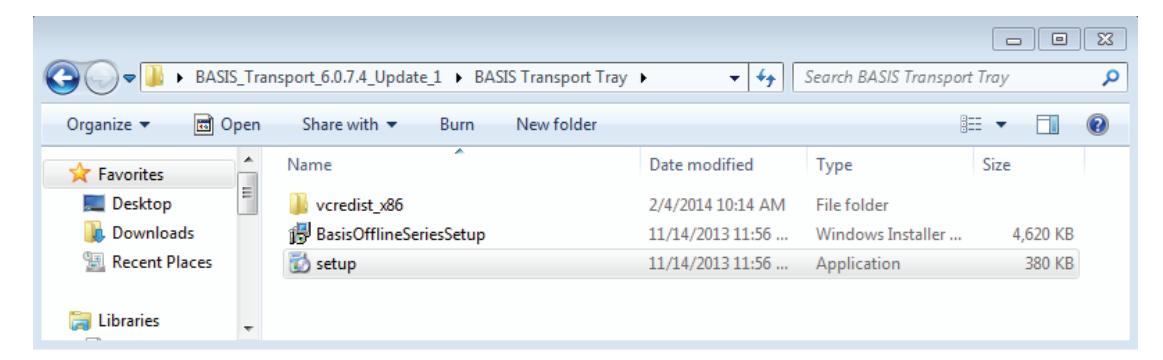Screen dimensions: 1163x360
Task: Expand the address bar history dropdown
Action: click(x=734, y=78)
